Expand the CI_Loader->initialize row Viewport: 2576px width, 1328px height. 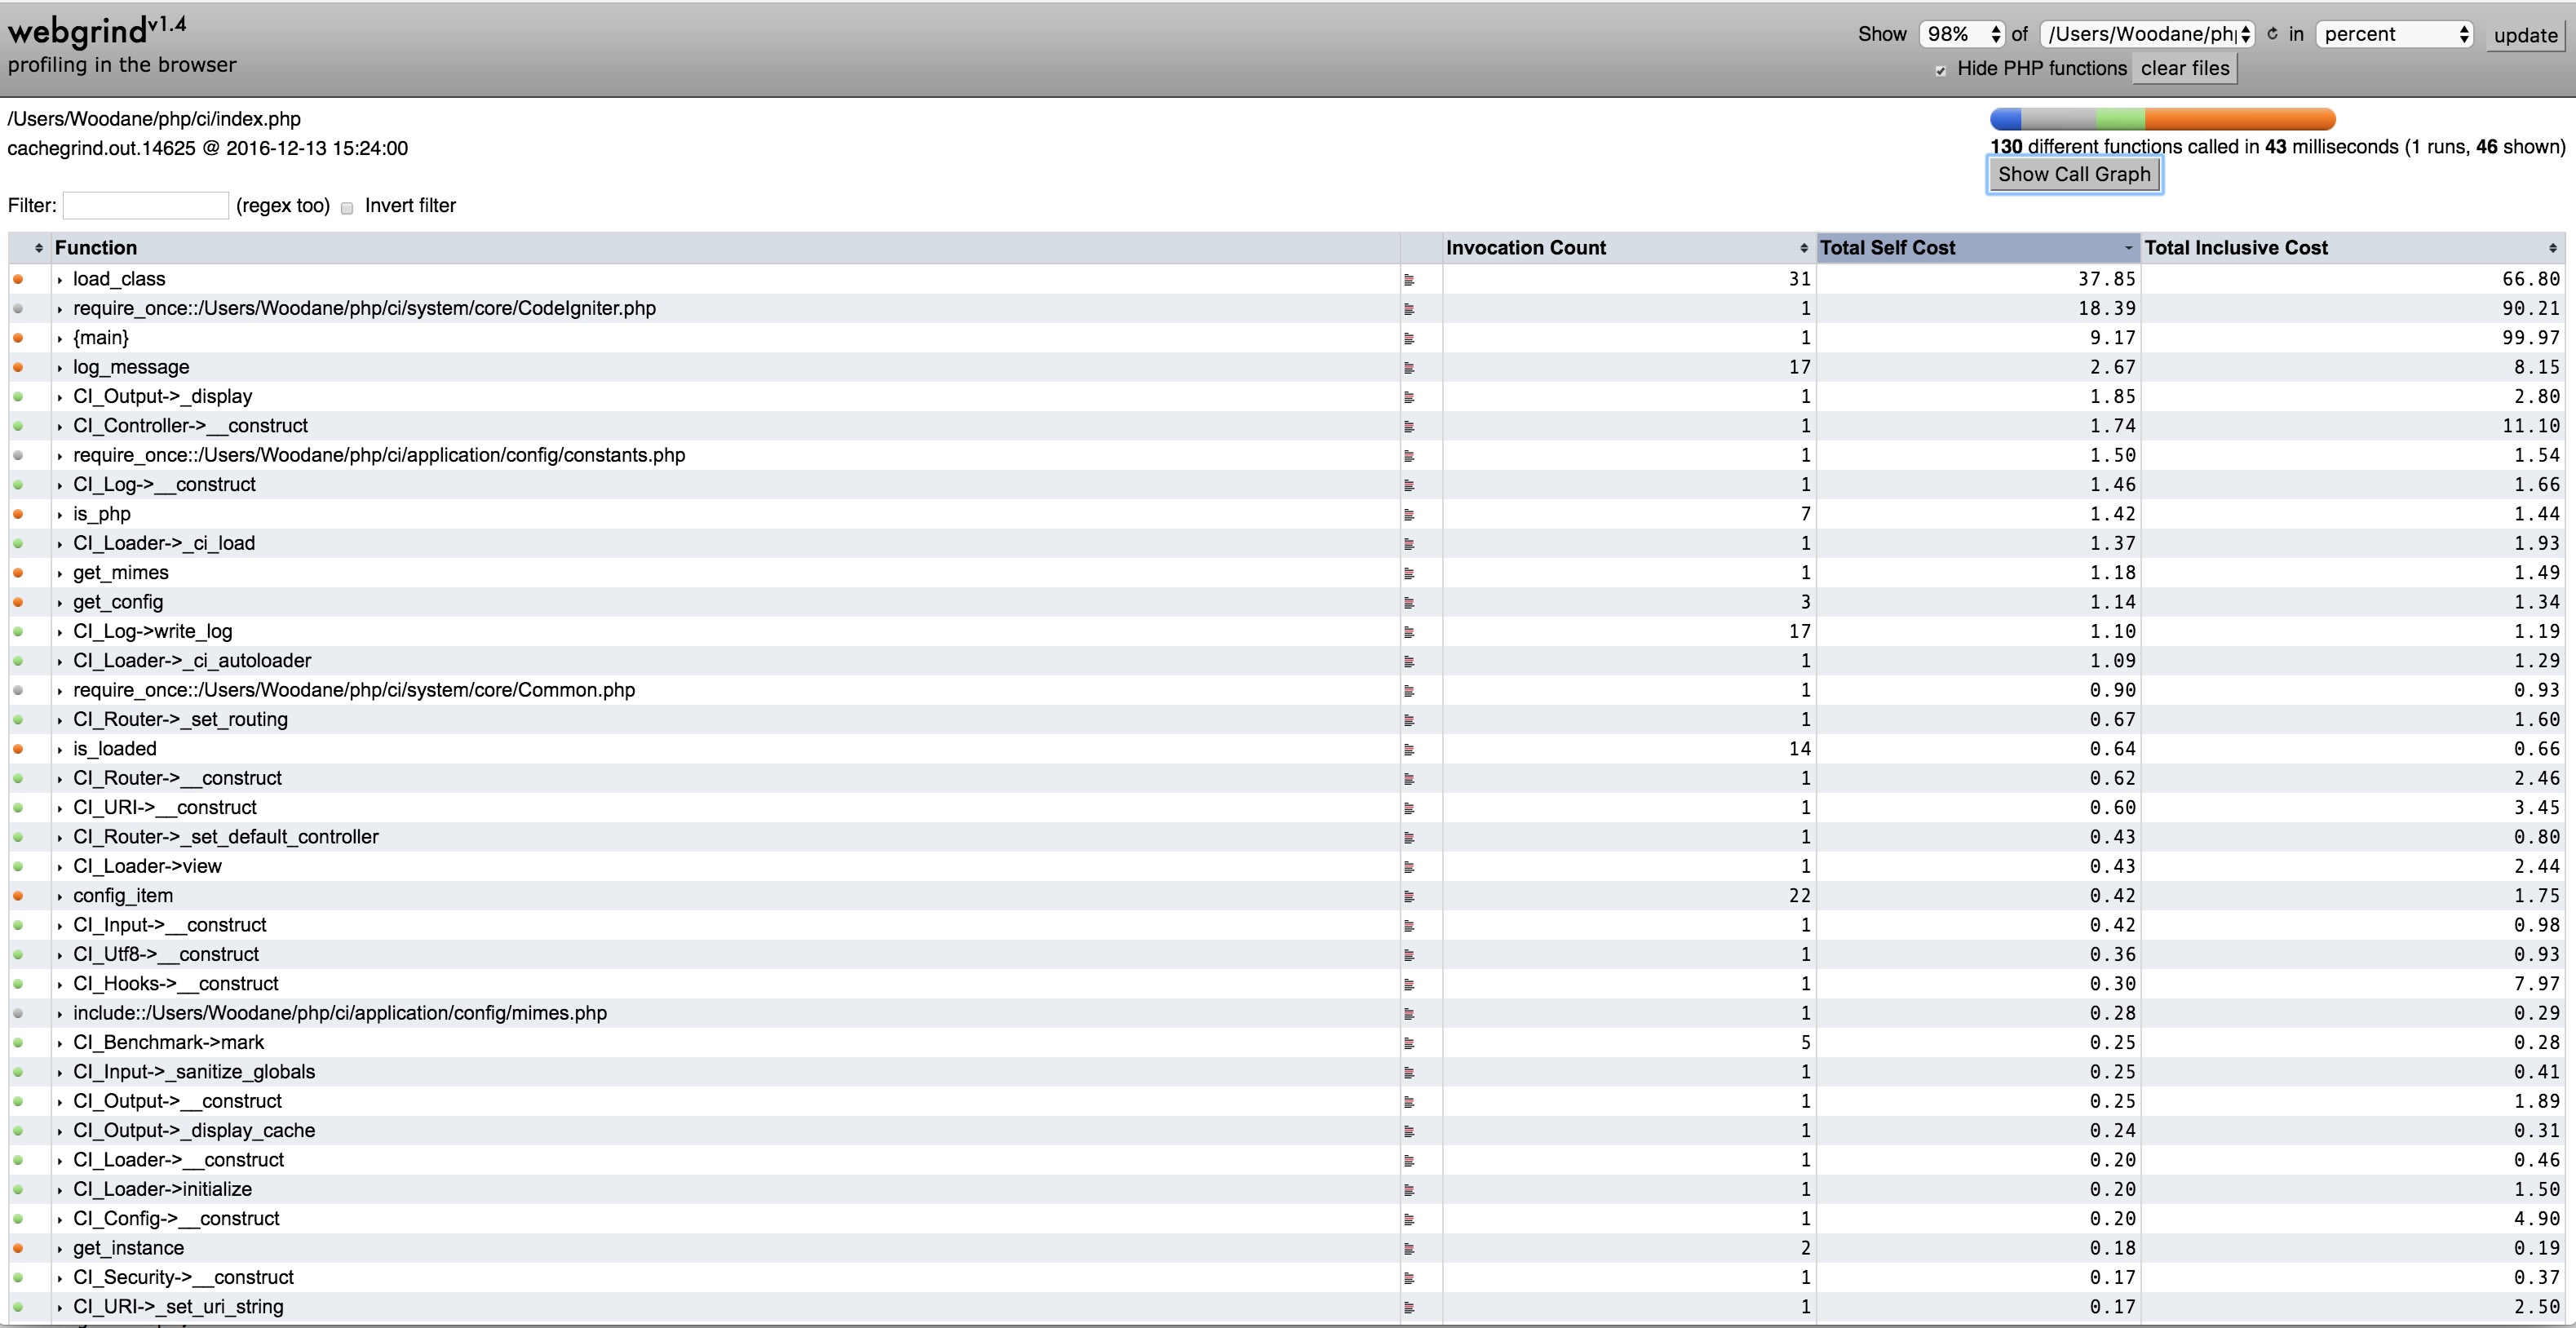(x=60, y=1190)
